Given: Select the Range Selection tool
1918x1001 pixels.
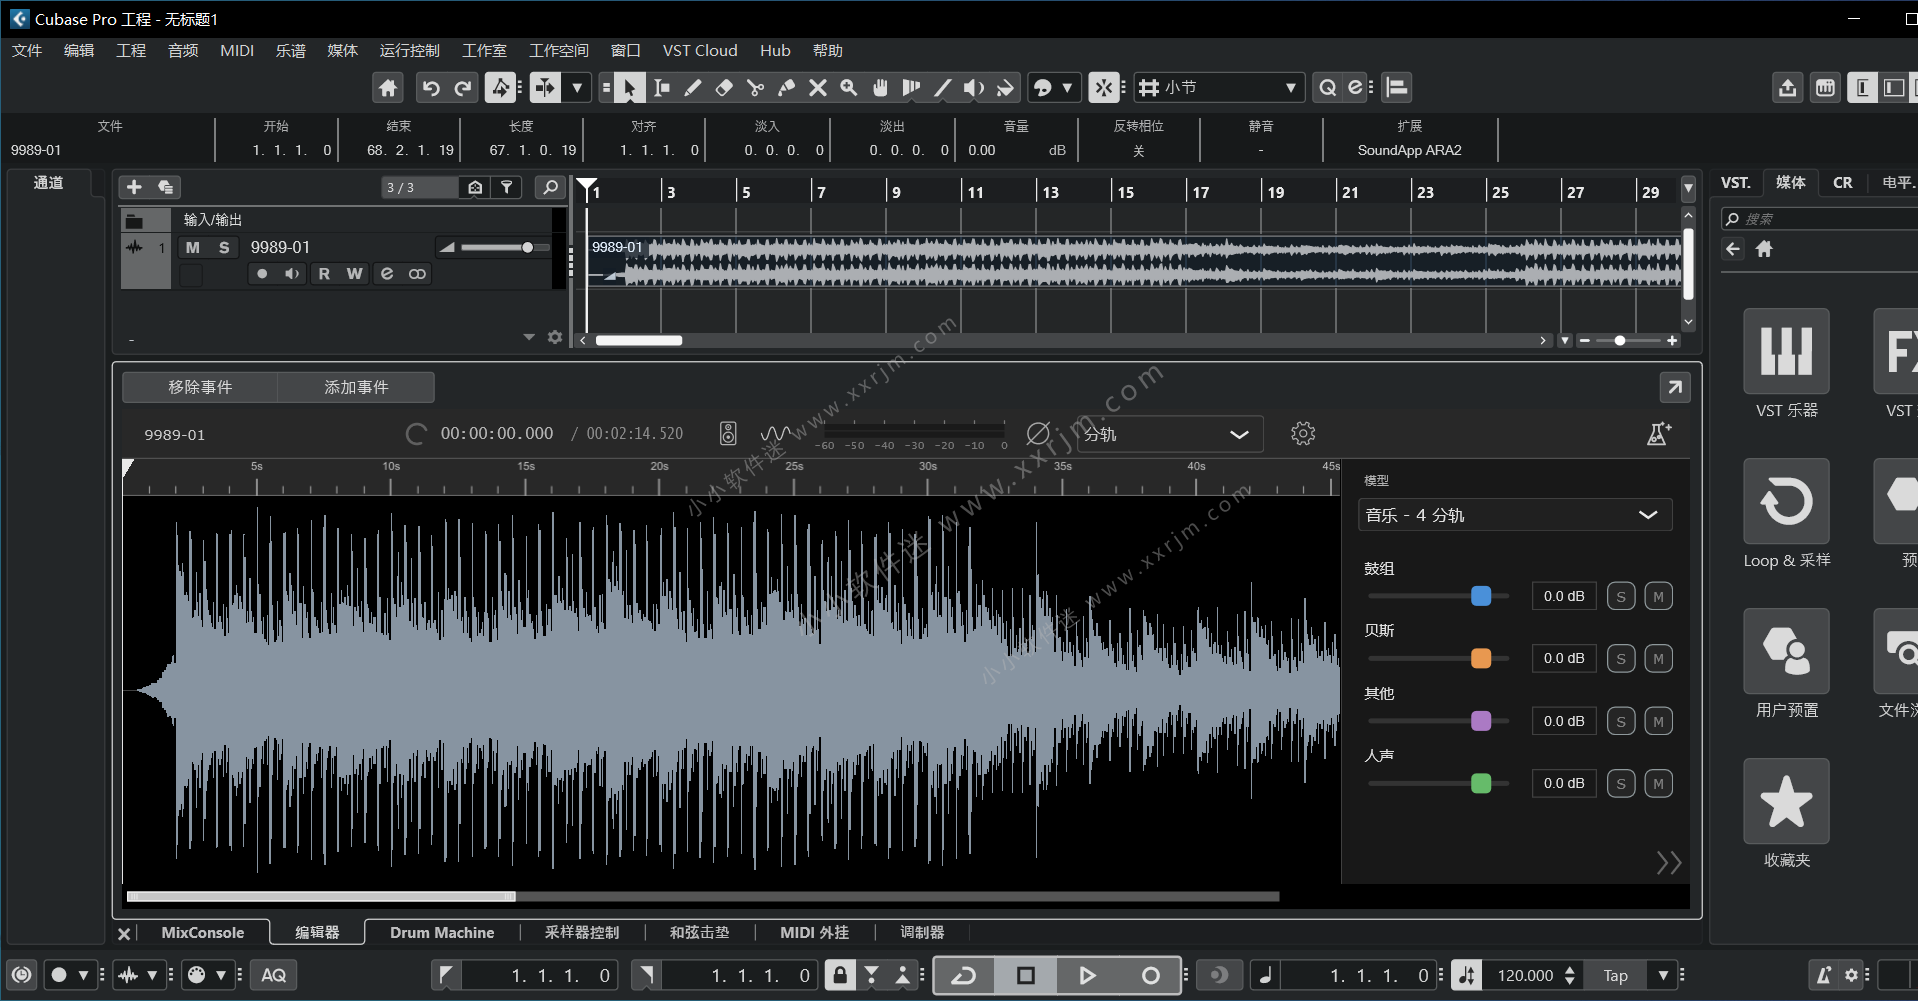Looking at the screenshot, I should [x=661, y=88].
